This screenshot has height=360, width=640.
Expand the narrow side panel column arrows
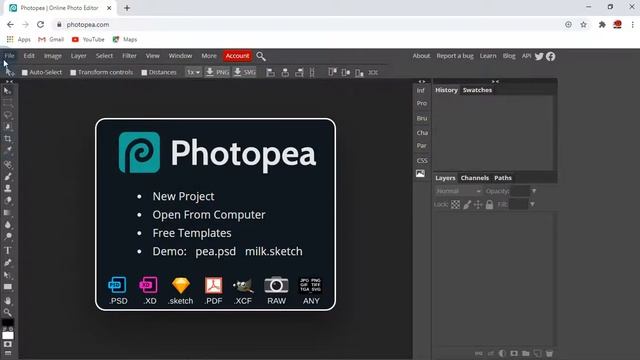click(422, 82)
